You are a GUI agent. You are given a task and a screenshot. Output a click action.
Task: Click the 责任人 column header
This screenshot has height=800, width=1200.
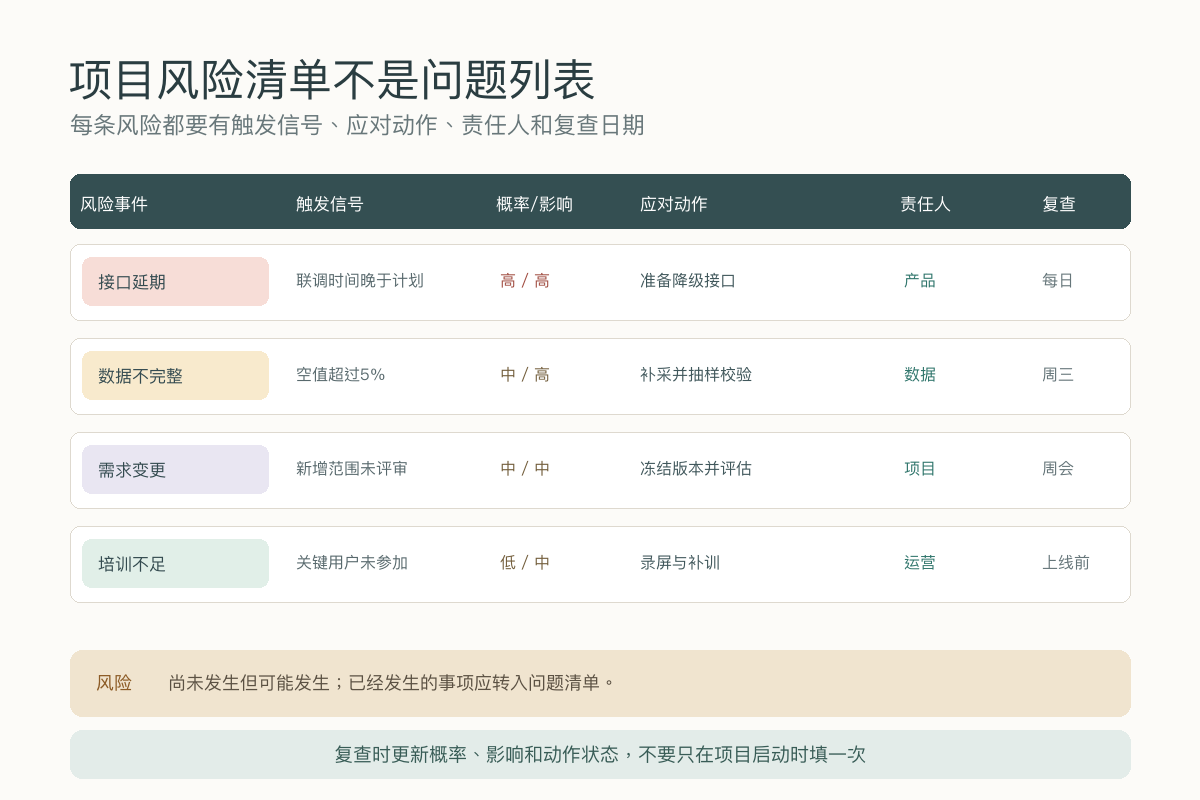click(925, 204)
